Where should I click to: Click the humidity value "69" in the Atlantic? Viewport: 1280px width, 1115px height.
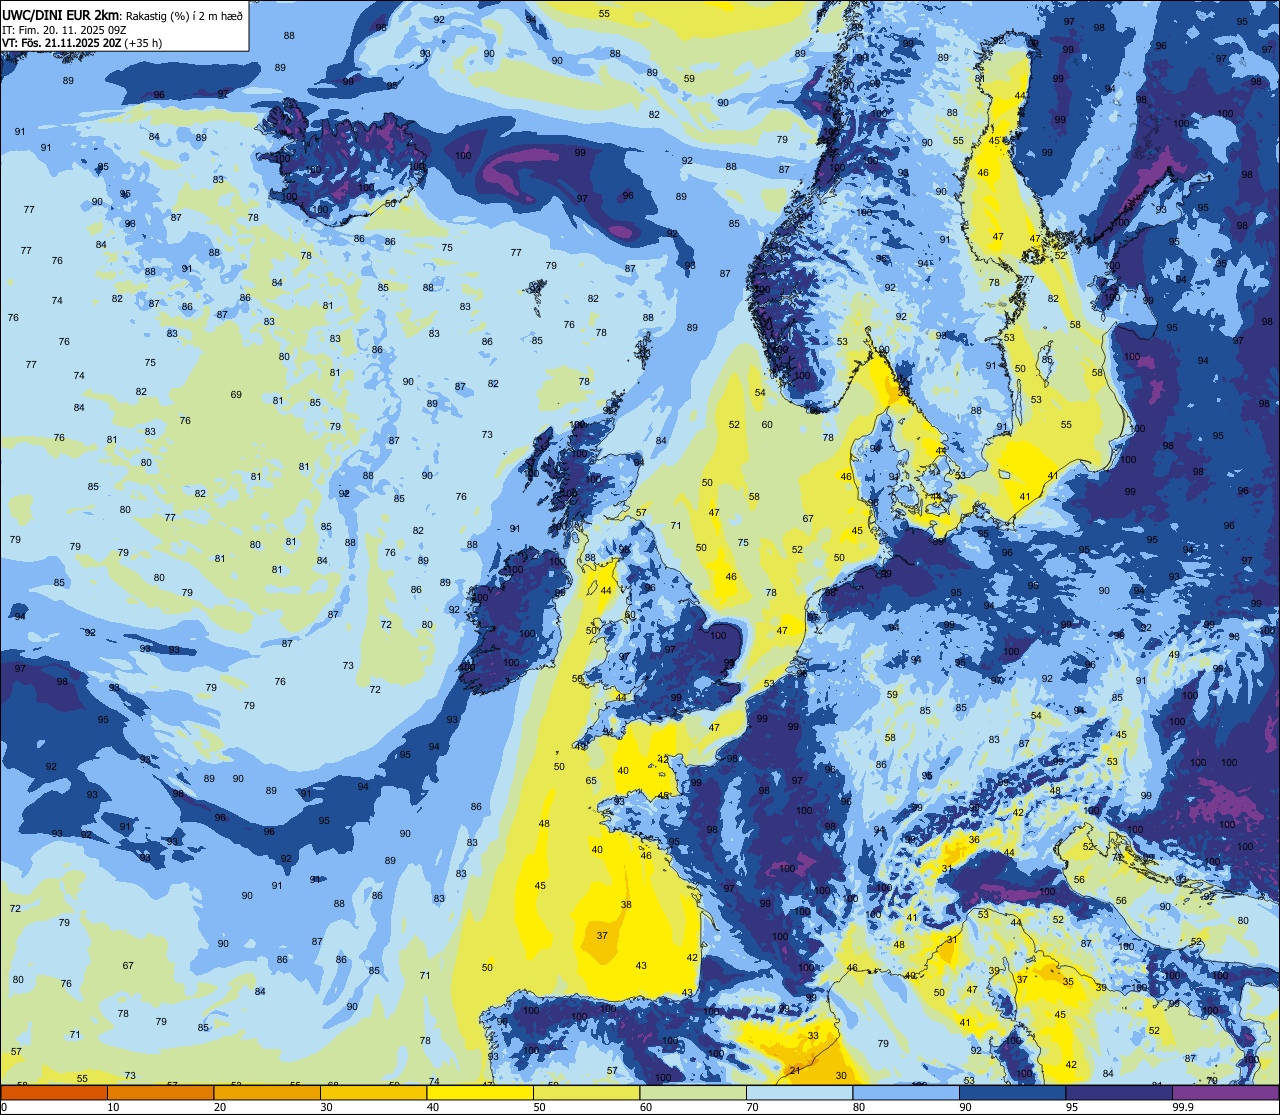[x=236, y=394]
